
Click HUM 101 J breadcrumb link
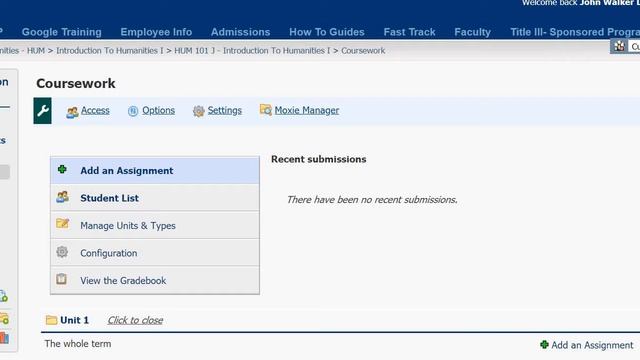click(x=252, y=51)
